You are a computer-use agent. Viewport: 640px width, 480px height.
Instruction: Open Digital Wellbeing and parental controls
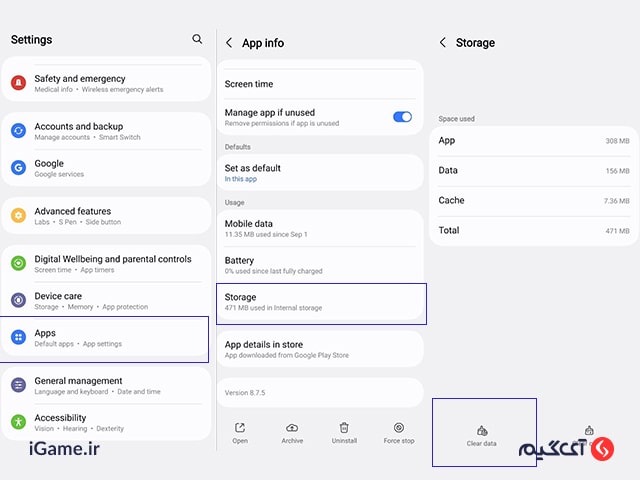coord(106,264)
